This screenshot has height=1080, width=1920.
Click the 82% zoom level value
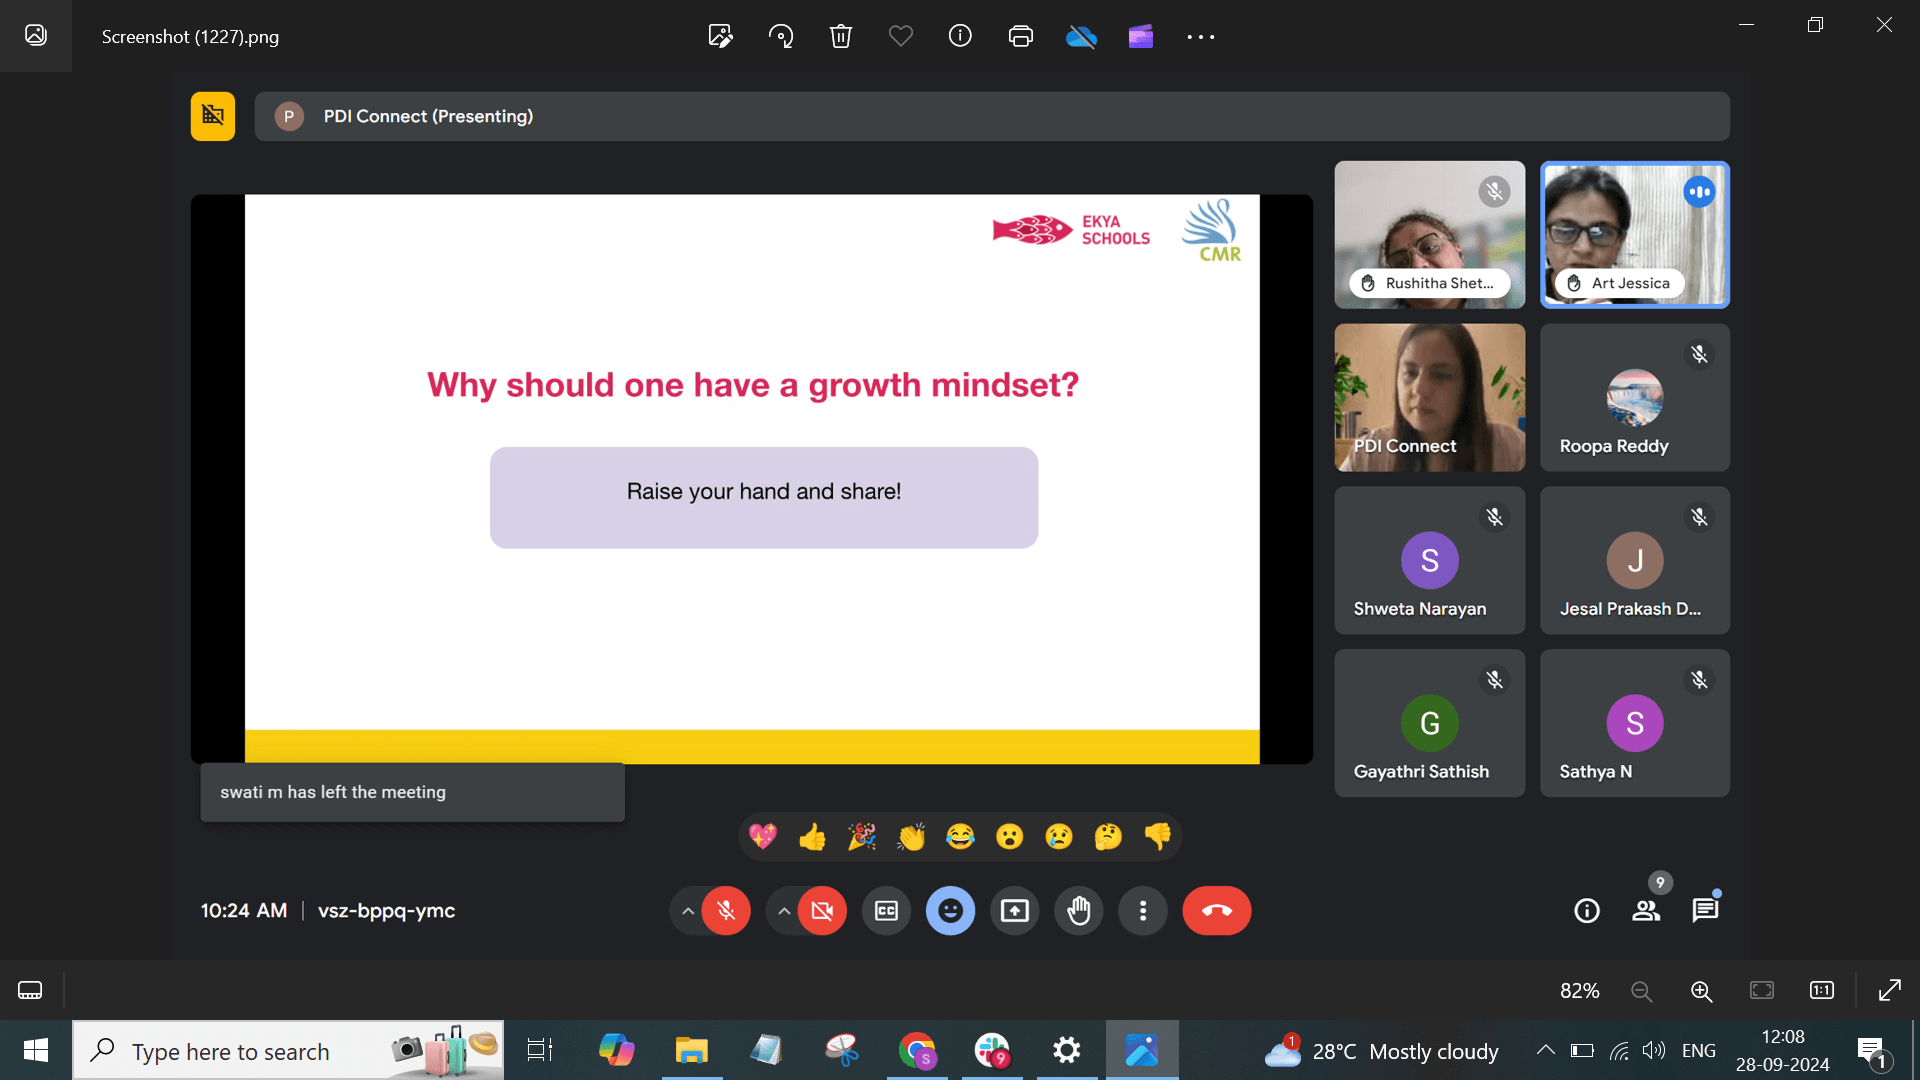click(x=1580, y=990)
